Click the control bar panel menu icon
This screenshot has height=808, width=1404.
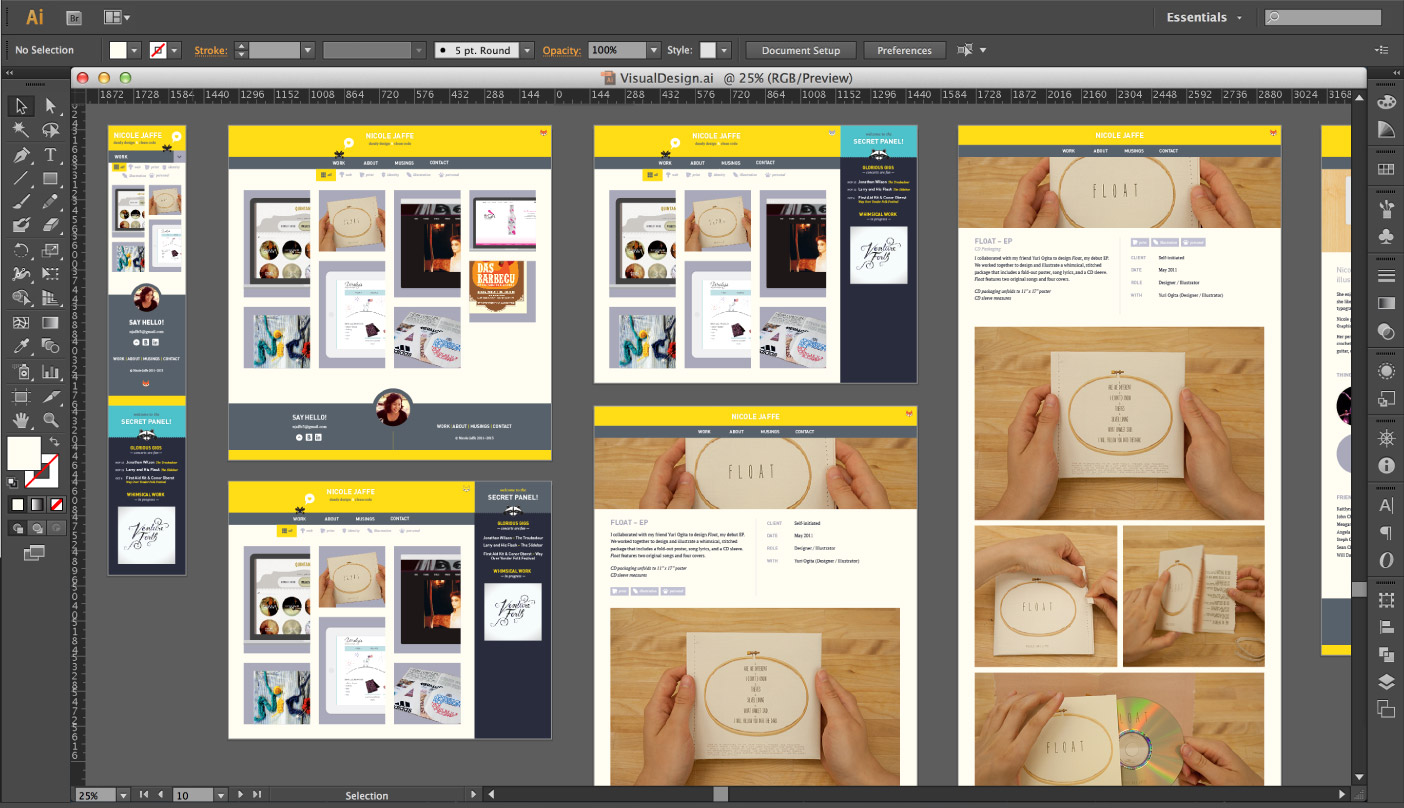coord(1382,50)
